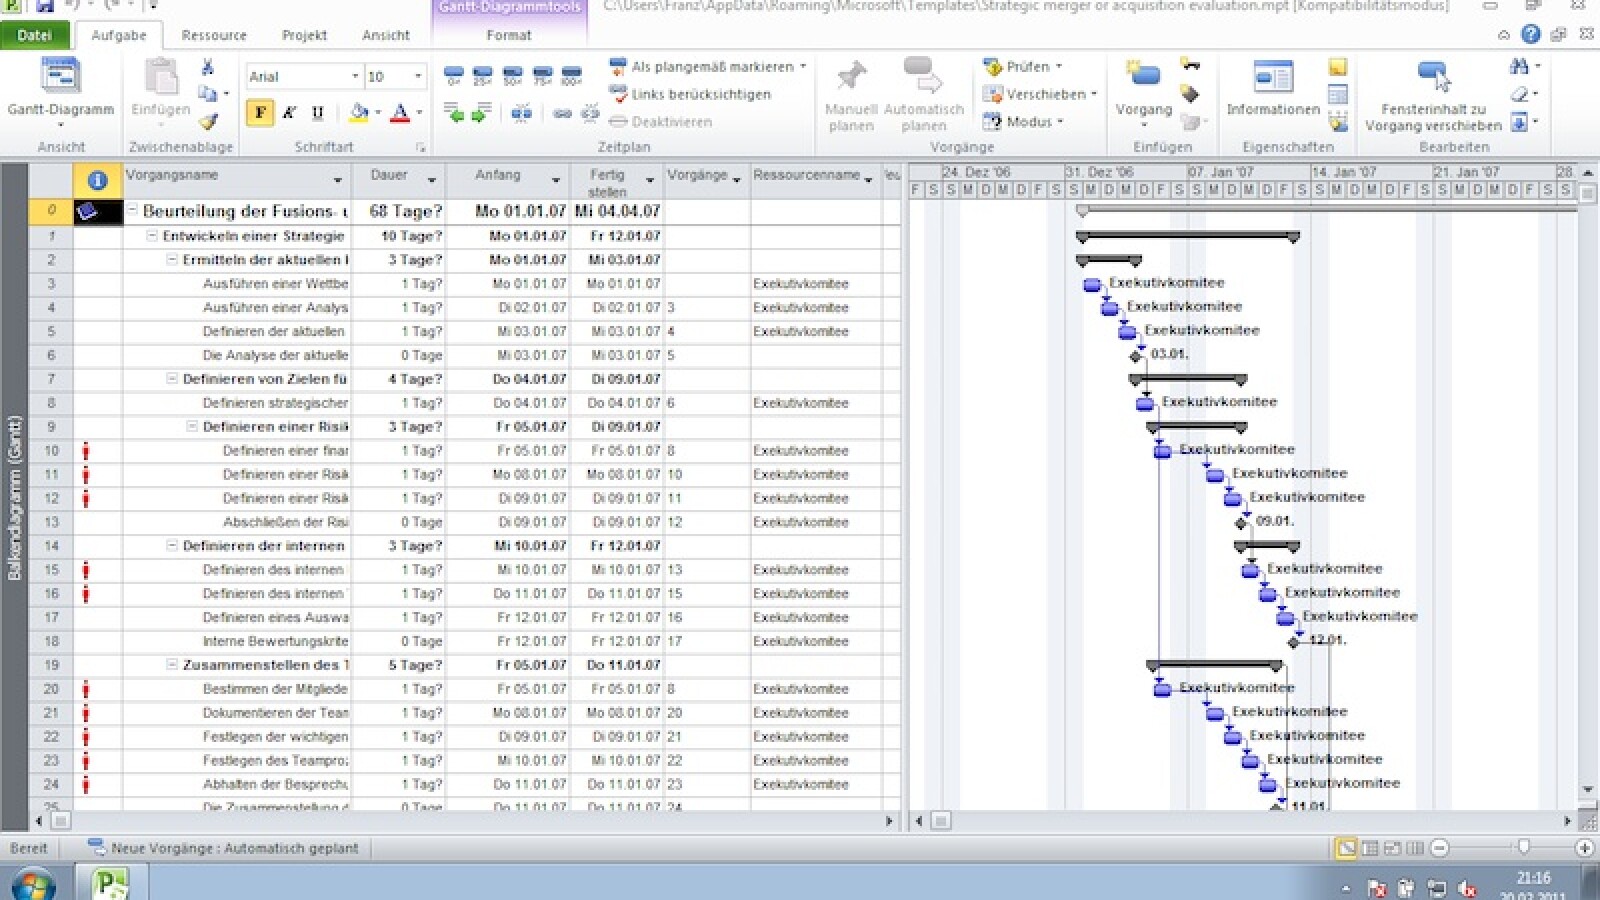Click Links berücksichtigen button
1600x900 pixels.
[x=690, y=94]
